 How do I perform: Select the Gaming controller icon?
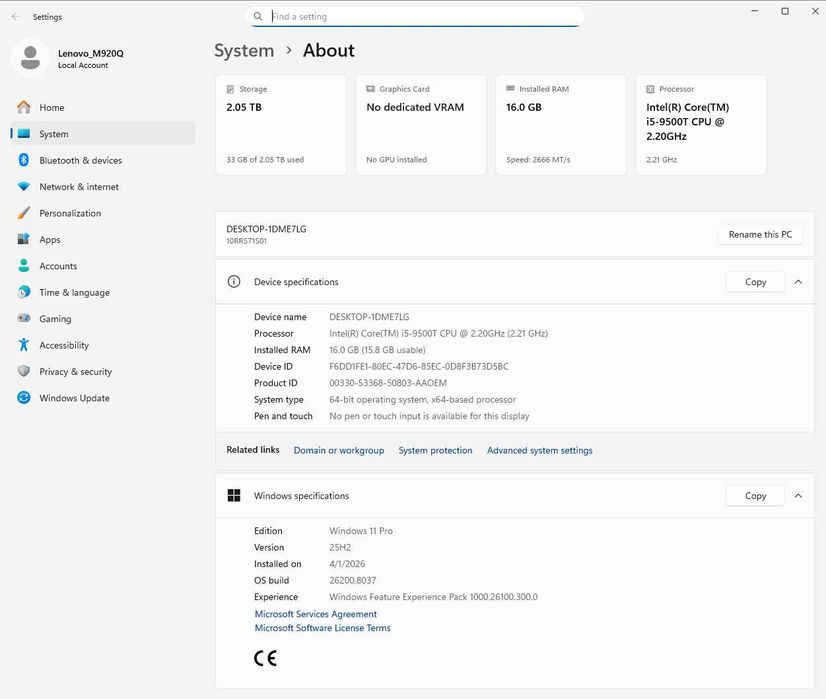pyautogui.click(x=23, y=319)
